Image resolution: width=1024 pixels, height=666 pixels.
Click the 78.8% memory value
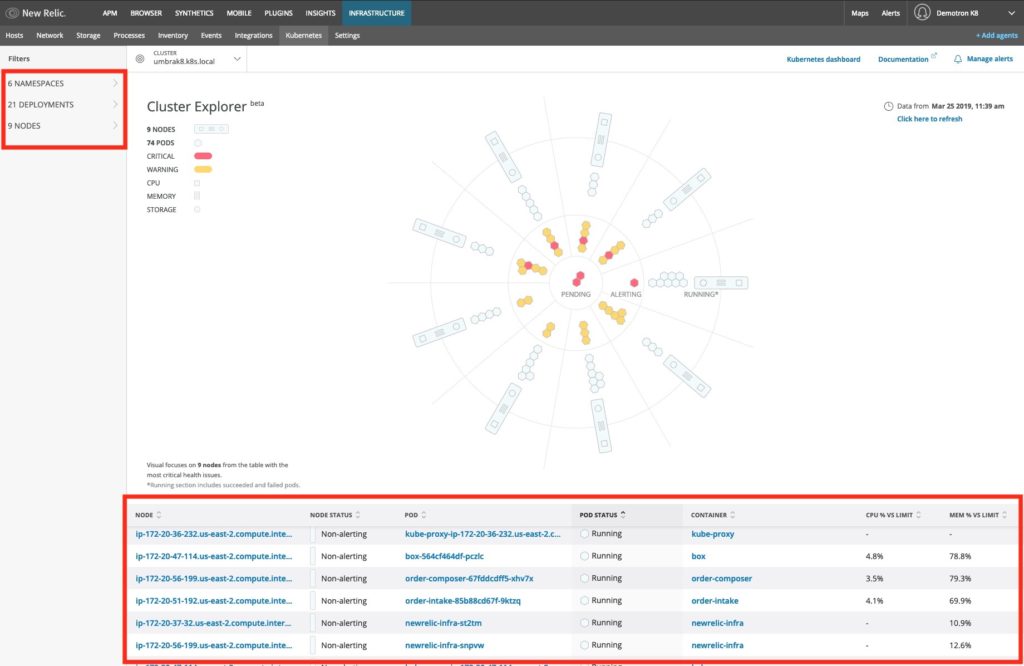pyautogui.click(x=960, y=556)
